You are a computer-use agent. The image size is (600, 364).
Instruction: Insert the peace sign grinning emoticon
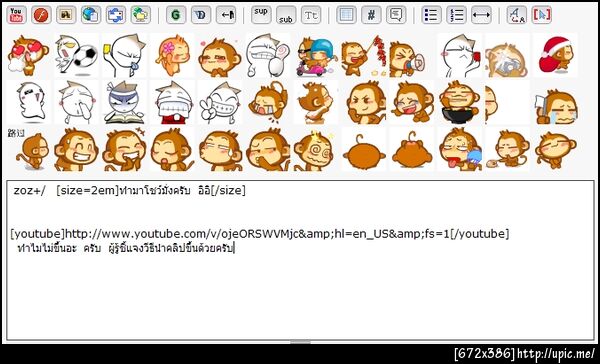tap(220, 102)
